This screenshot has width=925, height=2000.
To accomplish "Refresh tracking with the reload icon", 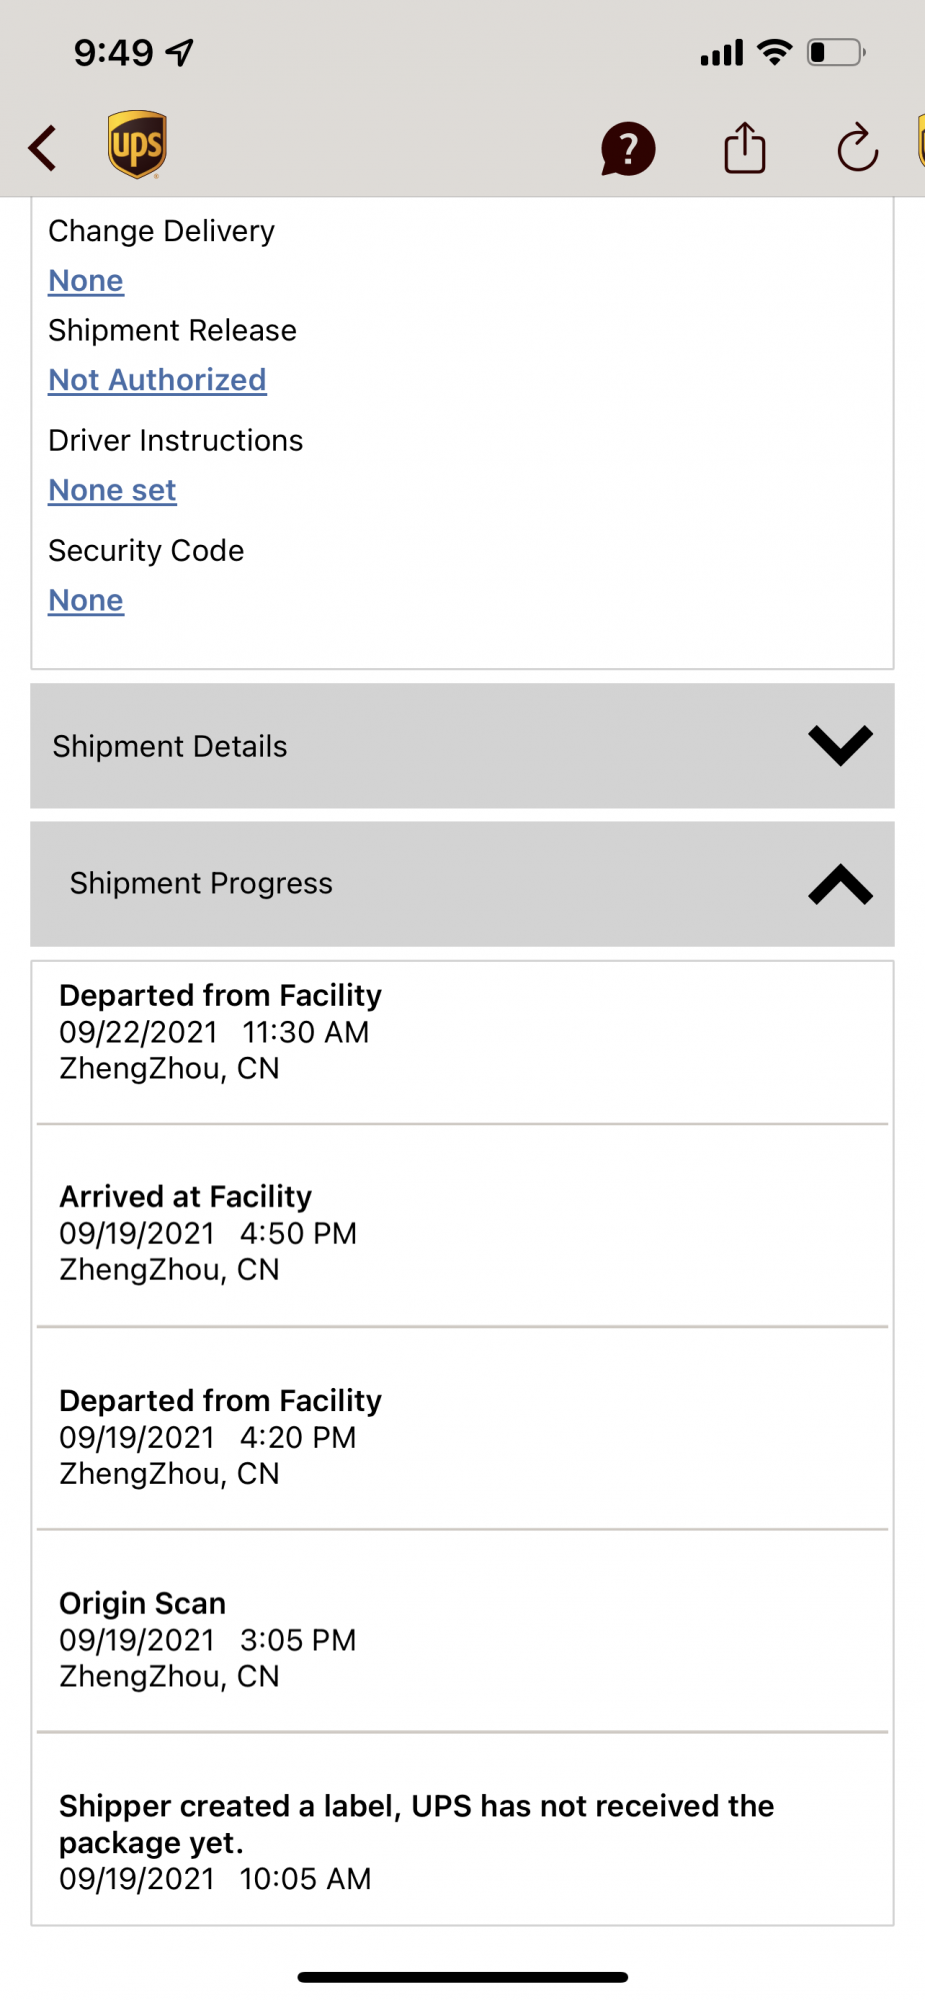I will click(857, 149).
